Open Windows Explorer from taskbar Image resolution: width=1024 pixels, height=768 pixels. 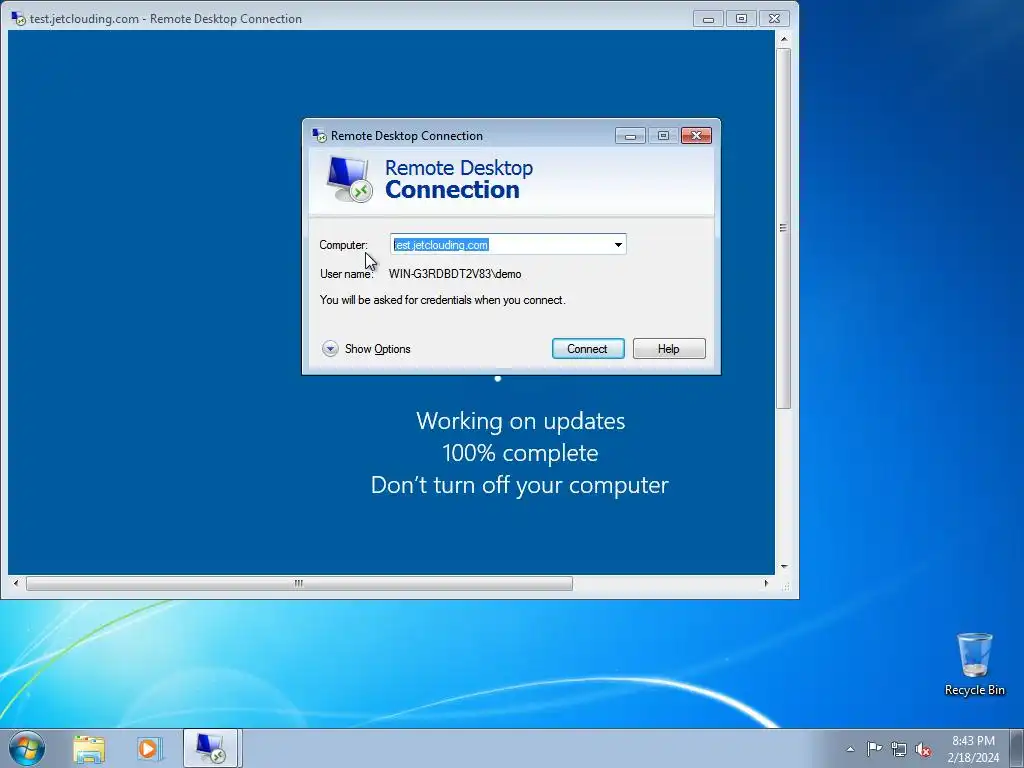click(89, 748)
